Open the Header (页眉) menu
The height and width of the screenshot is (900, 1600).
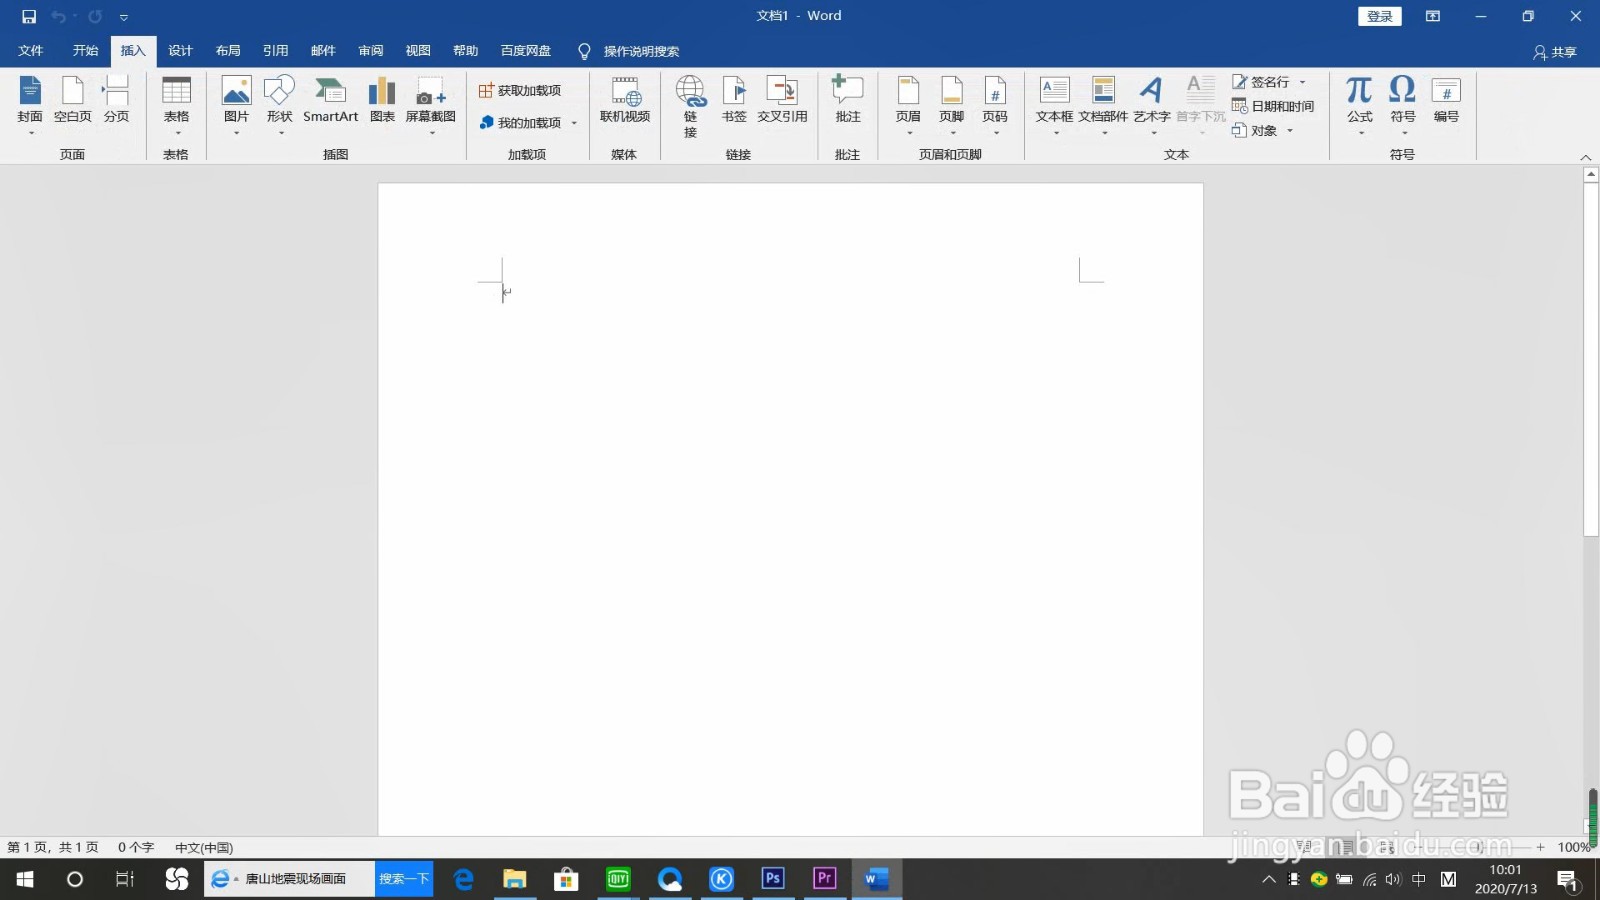(x=908, y=105)
